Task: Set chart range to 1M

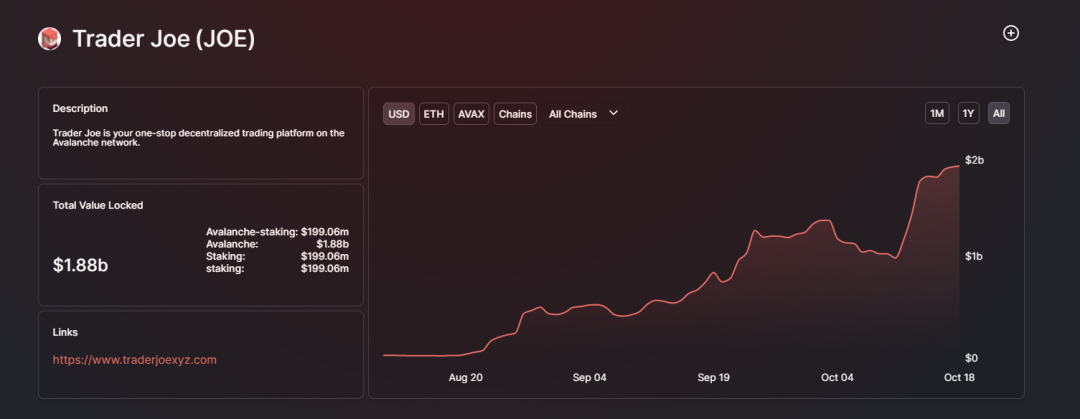Action: 937,114
